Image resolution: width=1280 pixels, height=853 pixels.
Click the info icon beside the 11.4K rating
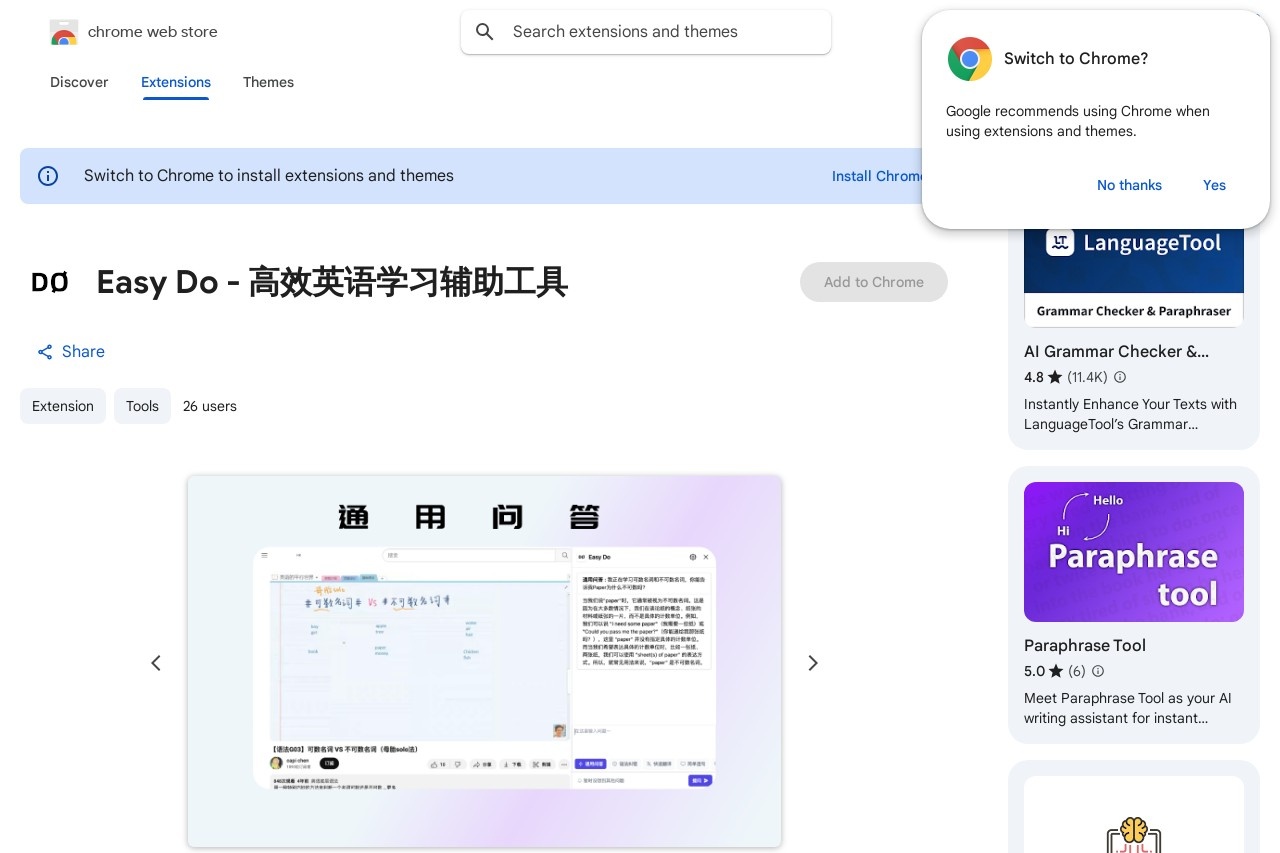click(x=1120, y=377)
